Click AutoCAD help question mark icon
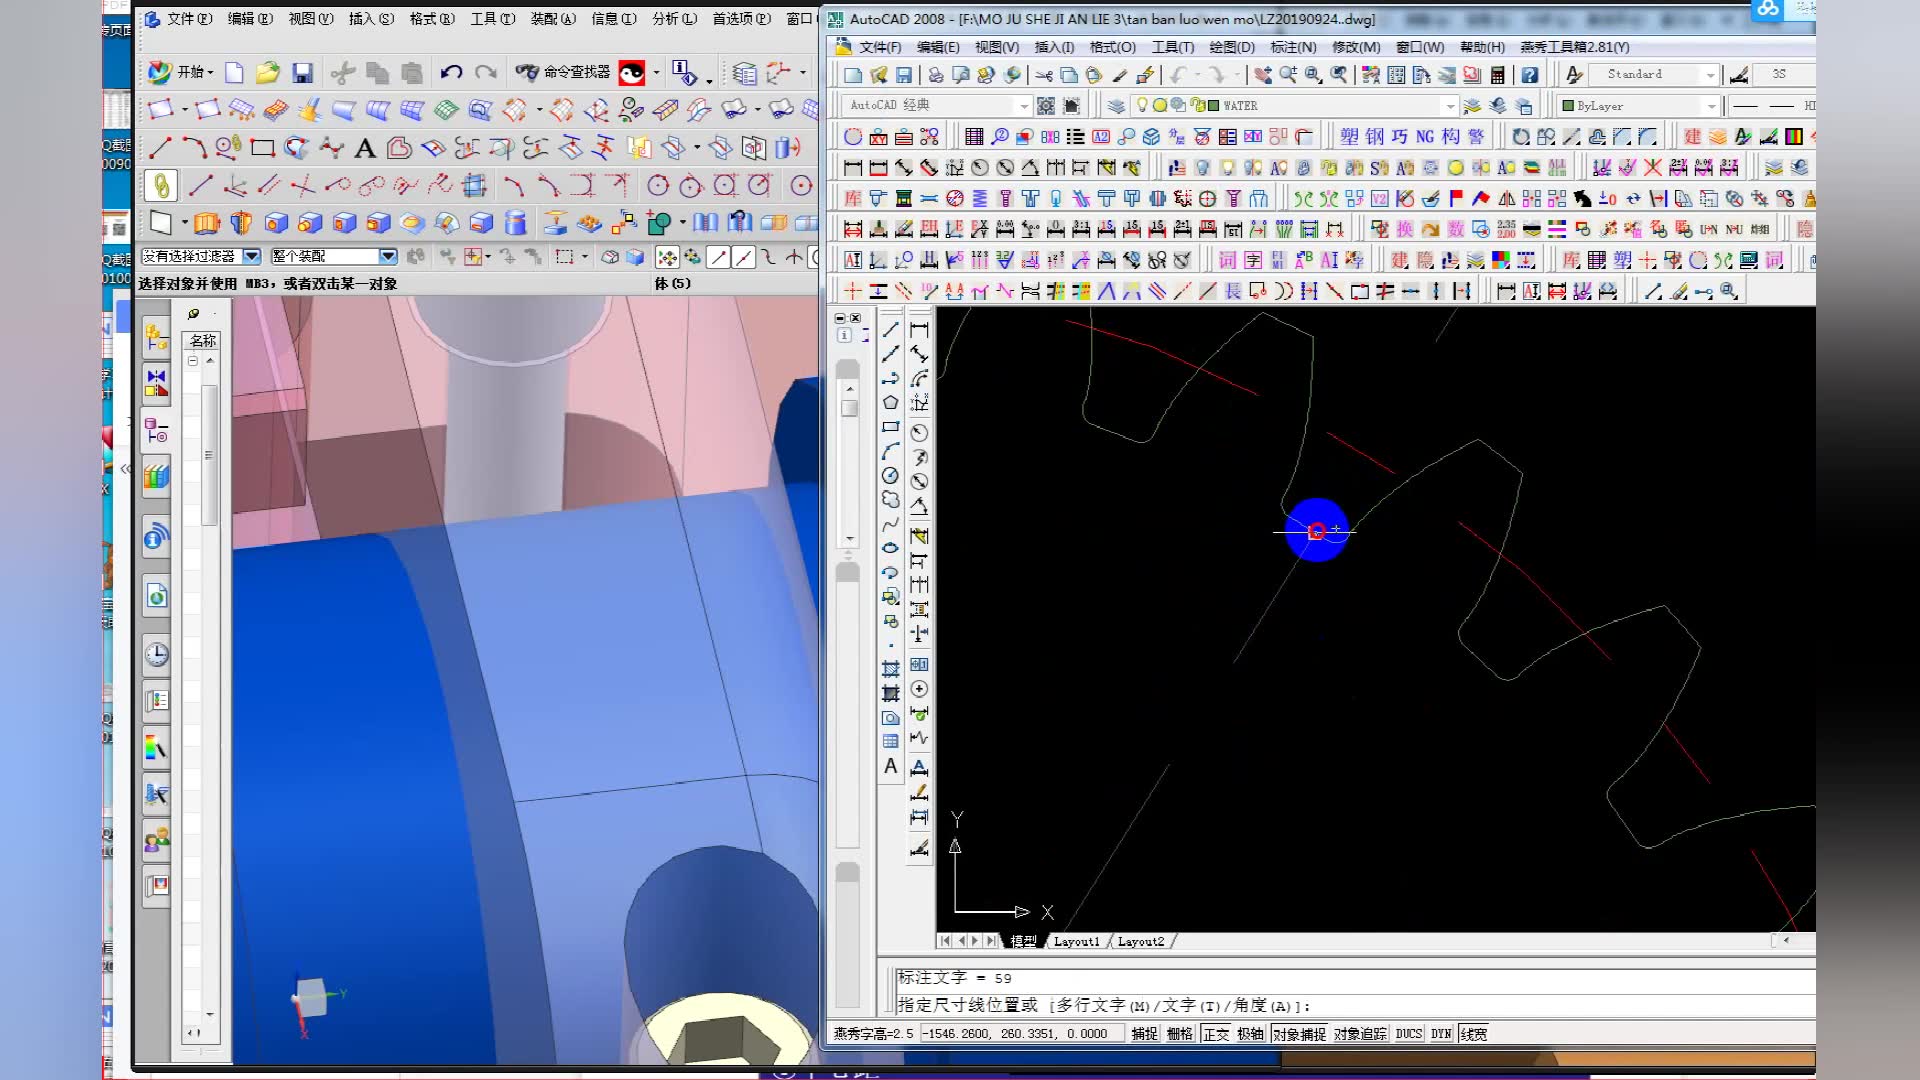 pos(1529,75)
